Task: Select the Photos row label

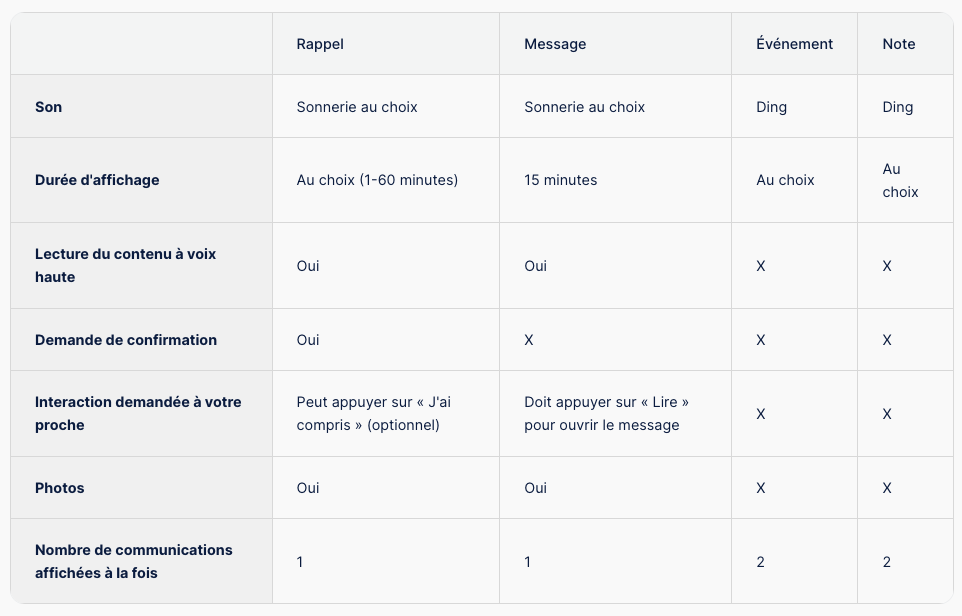Action: point(60,488)
